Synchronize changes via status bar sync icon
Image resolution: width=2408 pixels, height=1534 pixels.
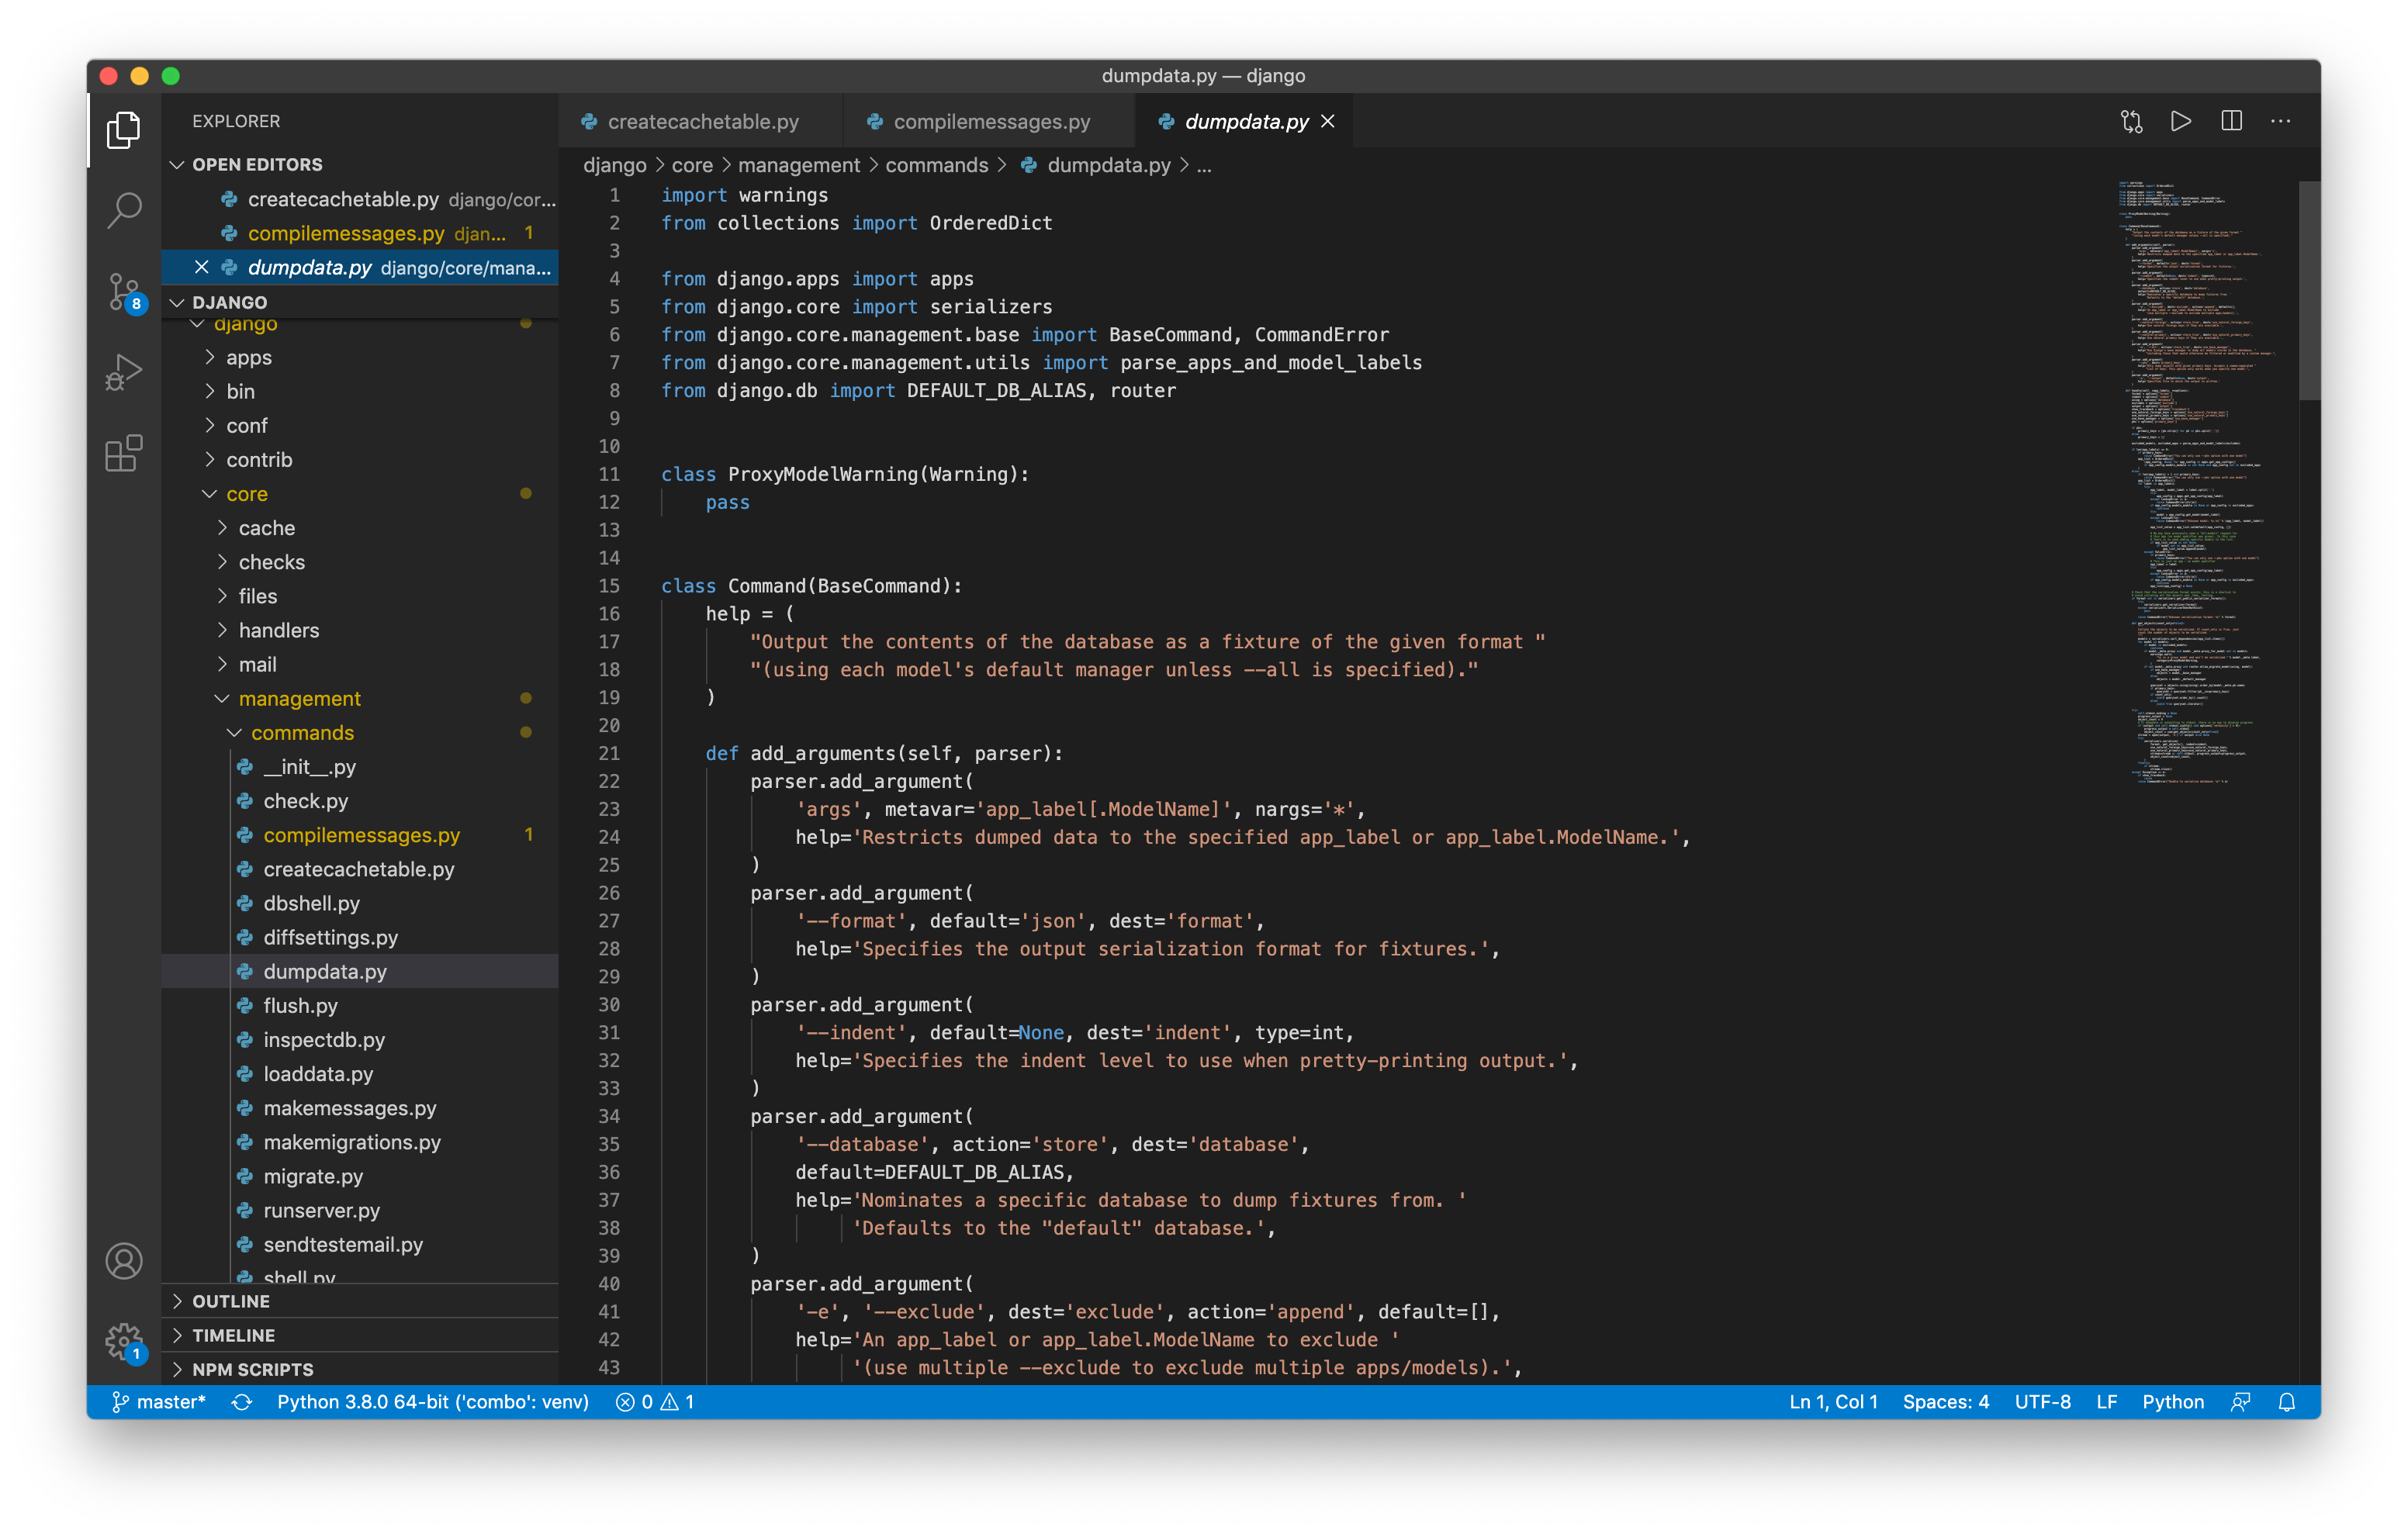[x=242, y=1401]
